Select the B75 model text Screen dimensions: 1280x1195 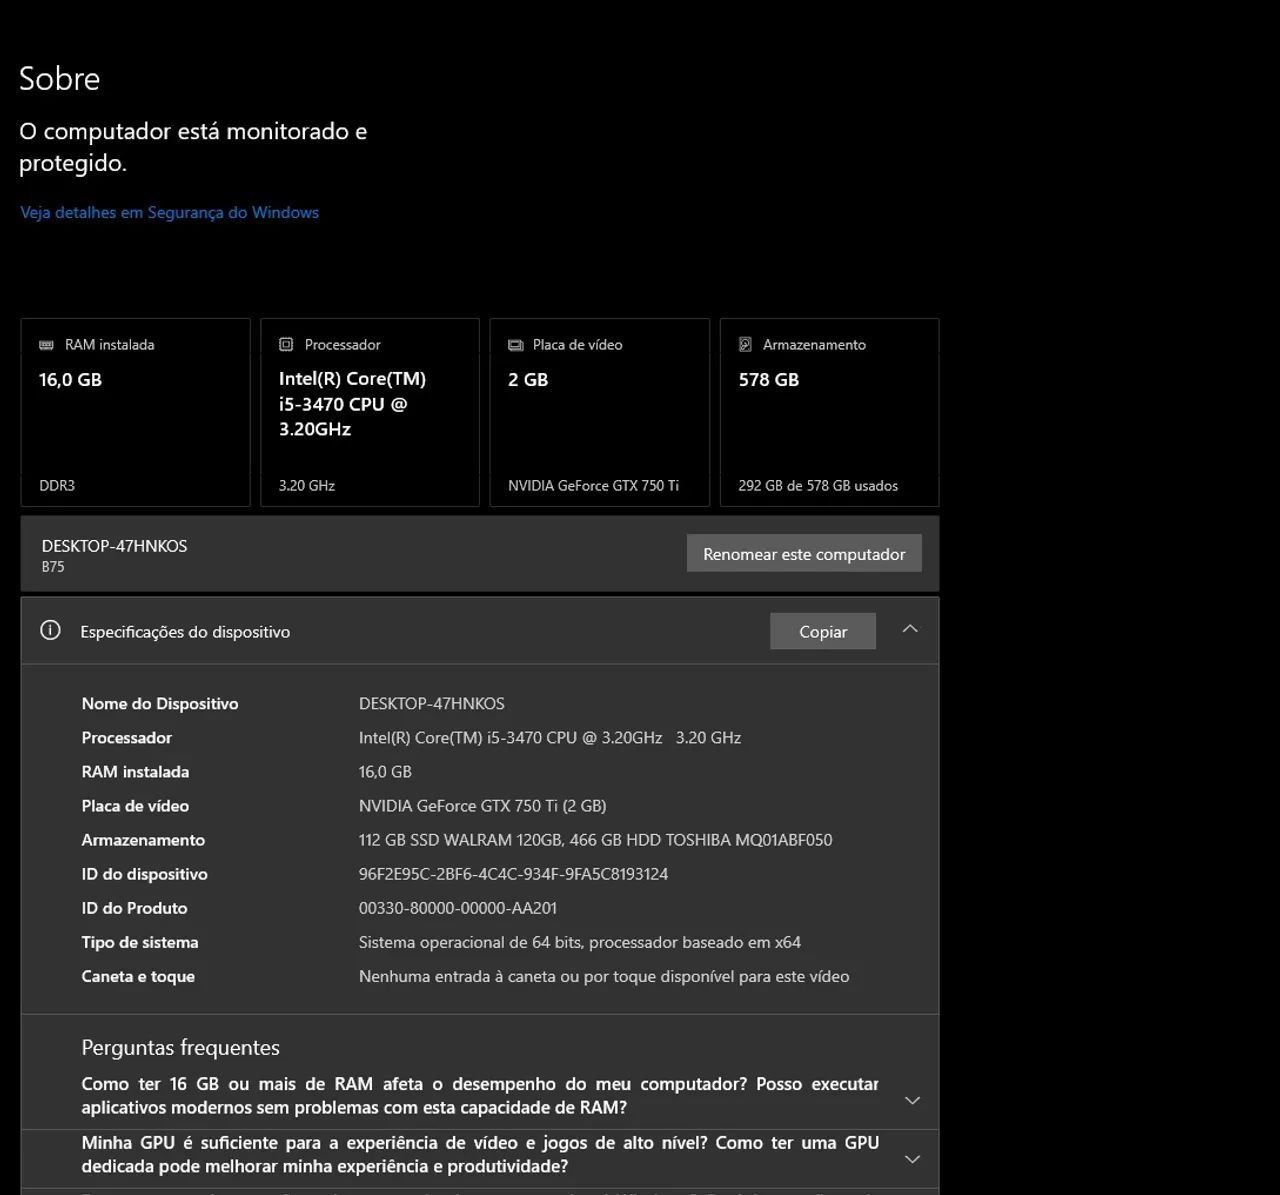tap(53, 567)
